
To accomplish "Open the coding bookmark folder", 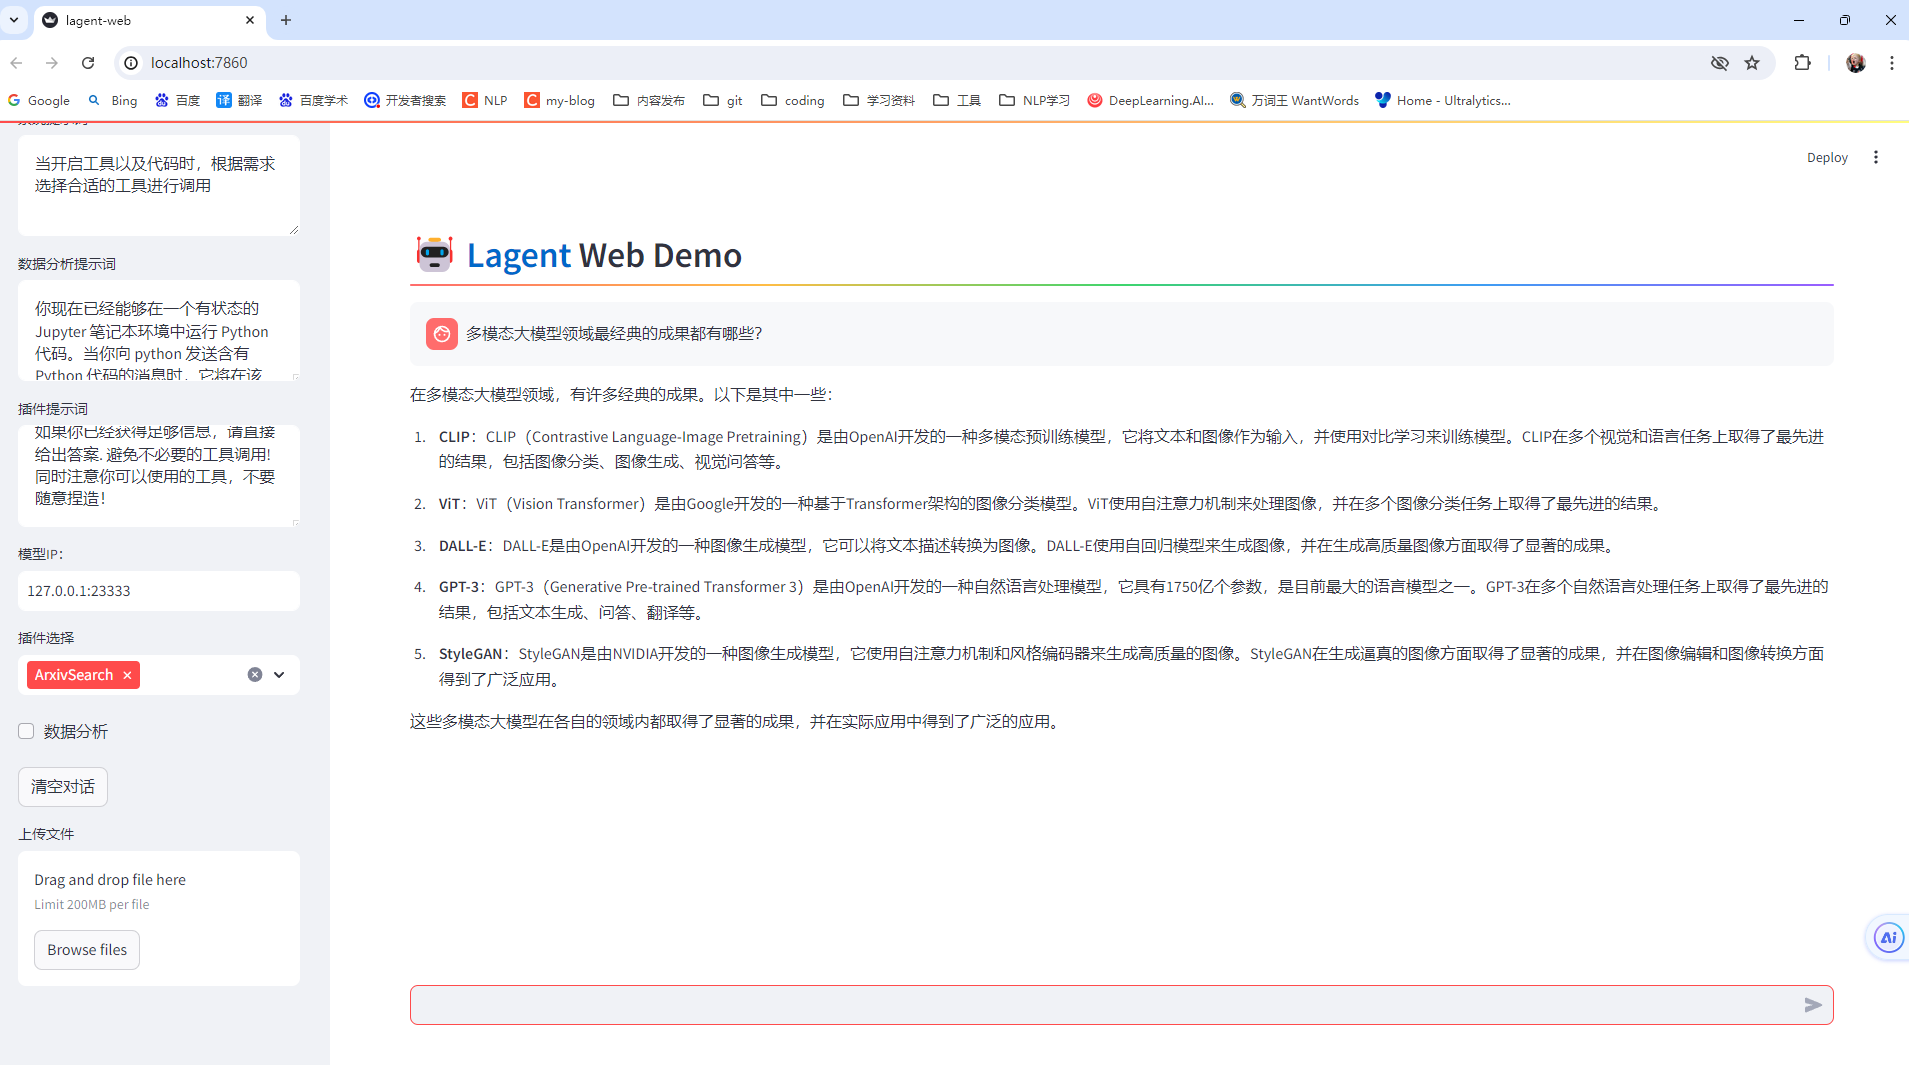I will point(793,101).
